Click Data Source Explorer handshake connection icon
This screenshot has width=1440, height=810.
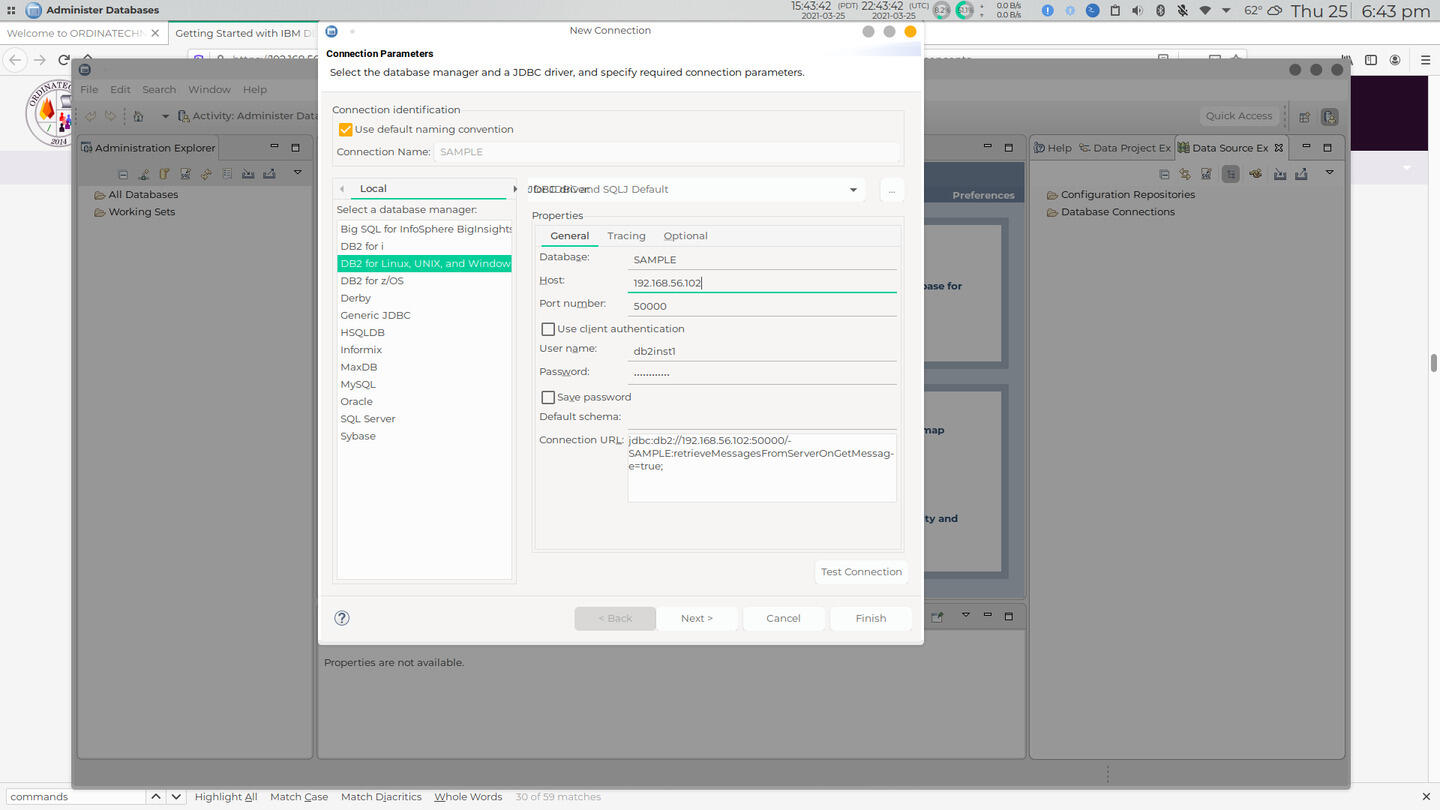point(1255,174)
